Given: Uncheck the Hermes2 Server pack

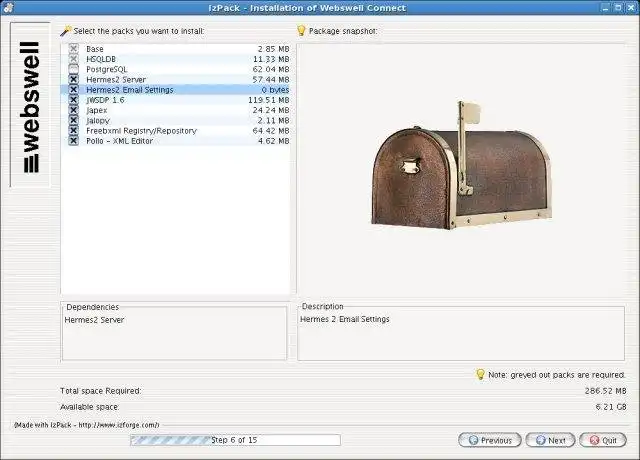Looking at the screenshot, I should 73,79.
